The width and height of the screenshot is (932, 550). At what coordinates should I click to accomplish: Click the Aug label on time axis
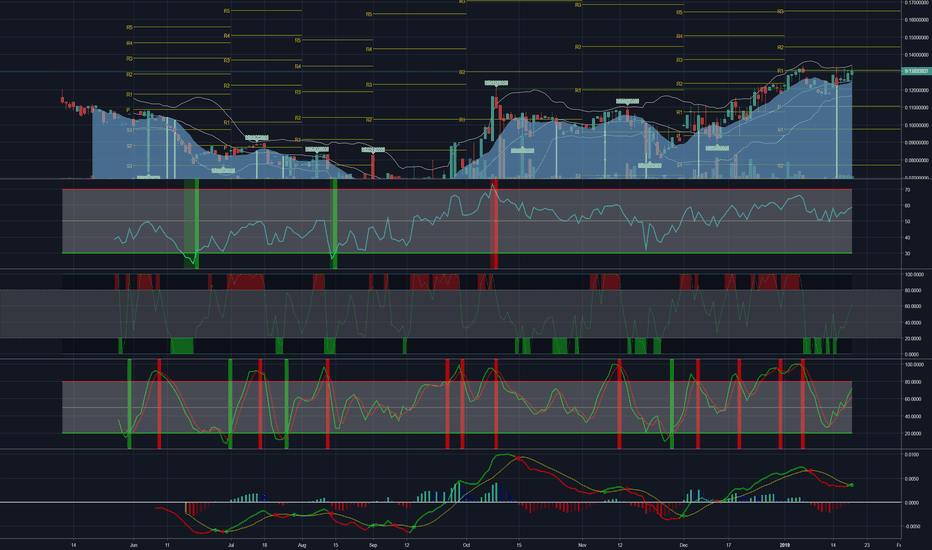(302, 545)
